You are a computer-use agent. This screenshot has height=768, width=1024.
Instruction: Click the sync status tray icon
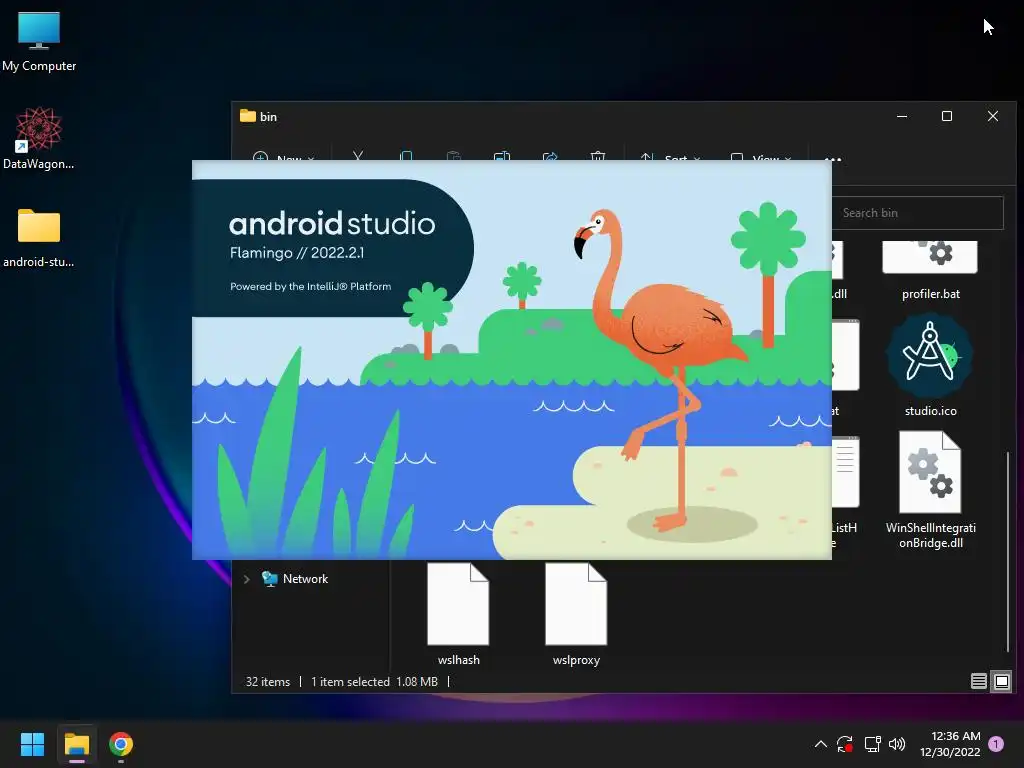click(845, 744)
